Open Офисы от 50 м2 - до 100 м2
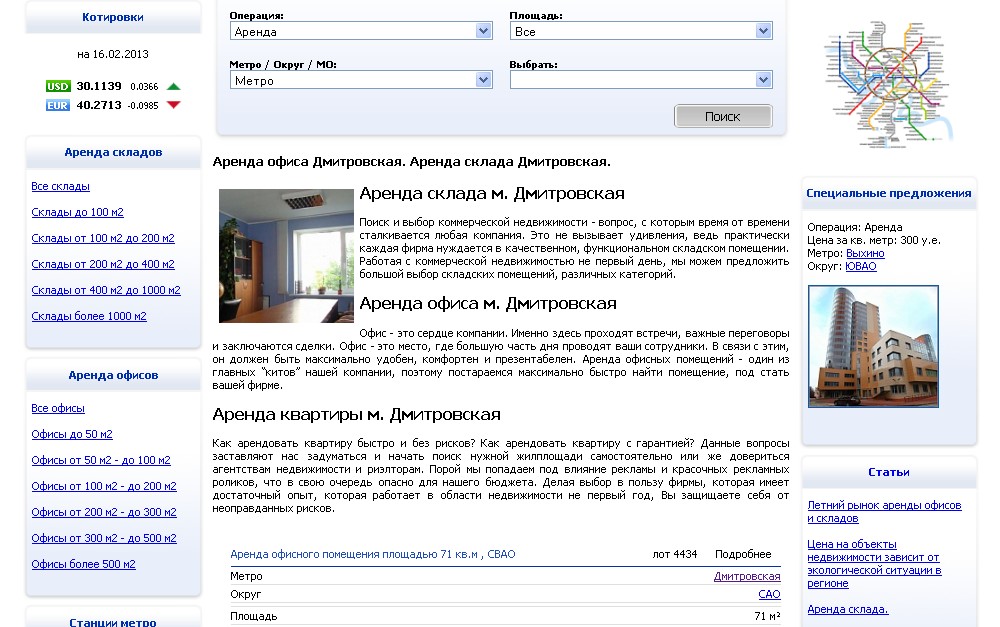The image size is (1000, 627). coord(101,461)
